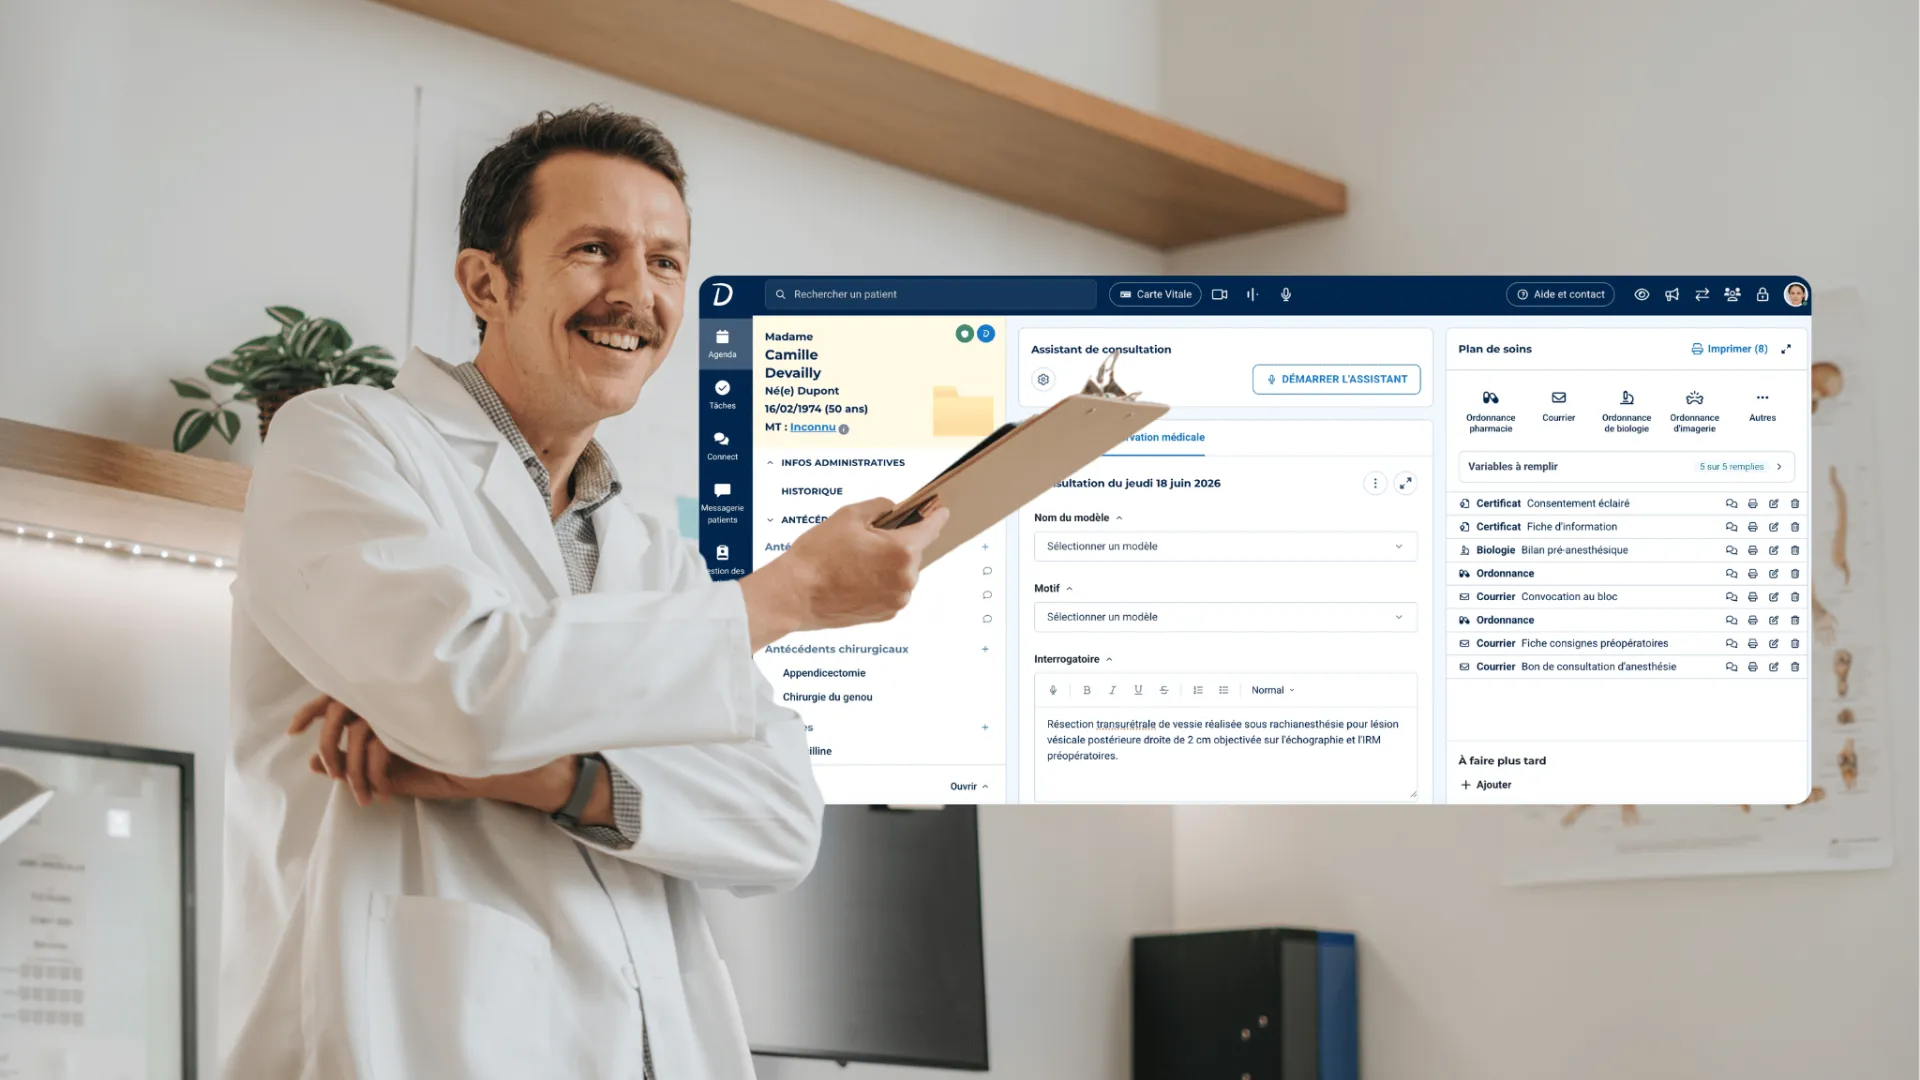The height and width of the screenshot is (1080, 1920).
Task: Toggle bulleted list formatting
Action: (1224, 690)
